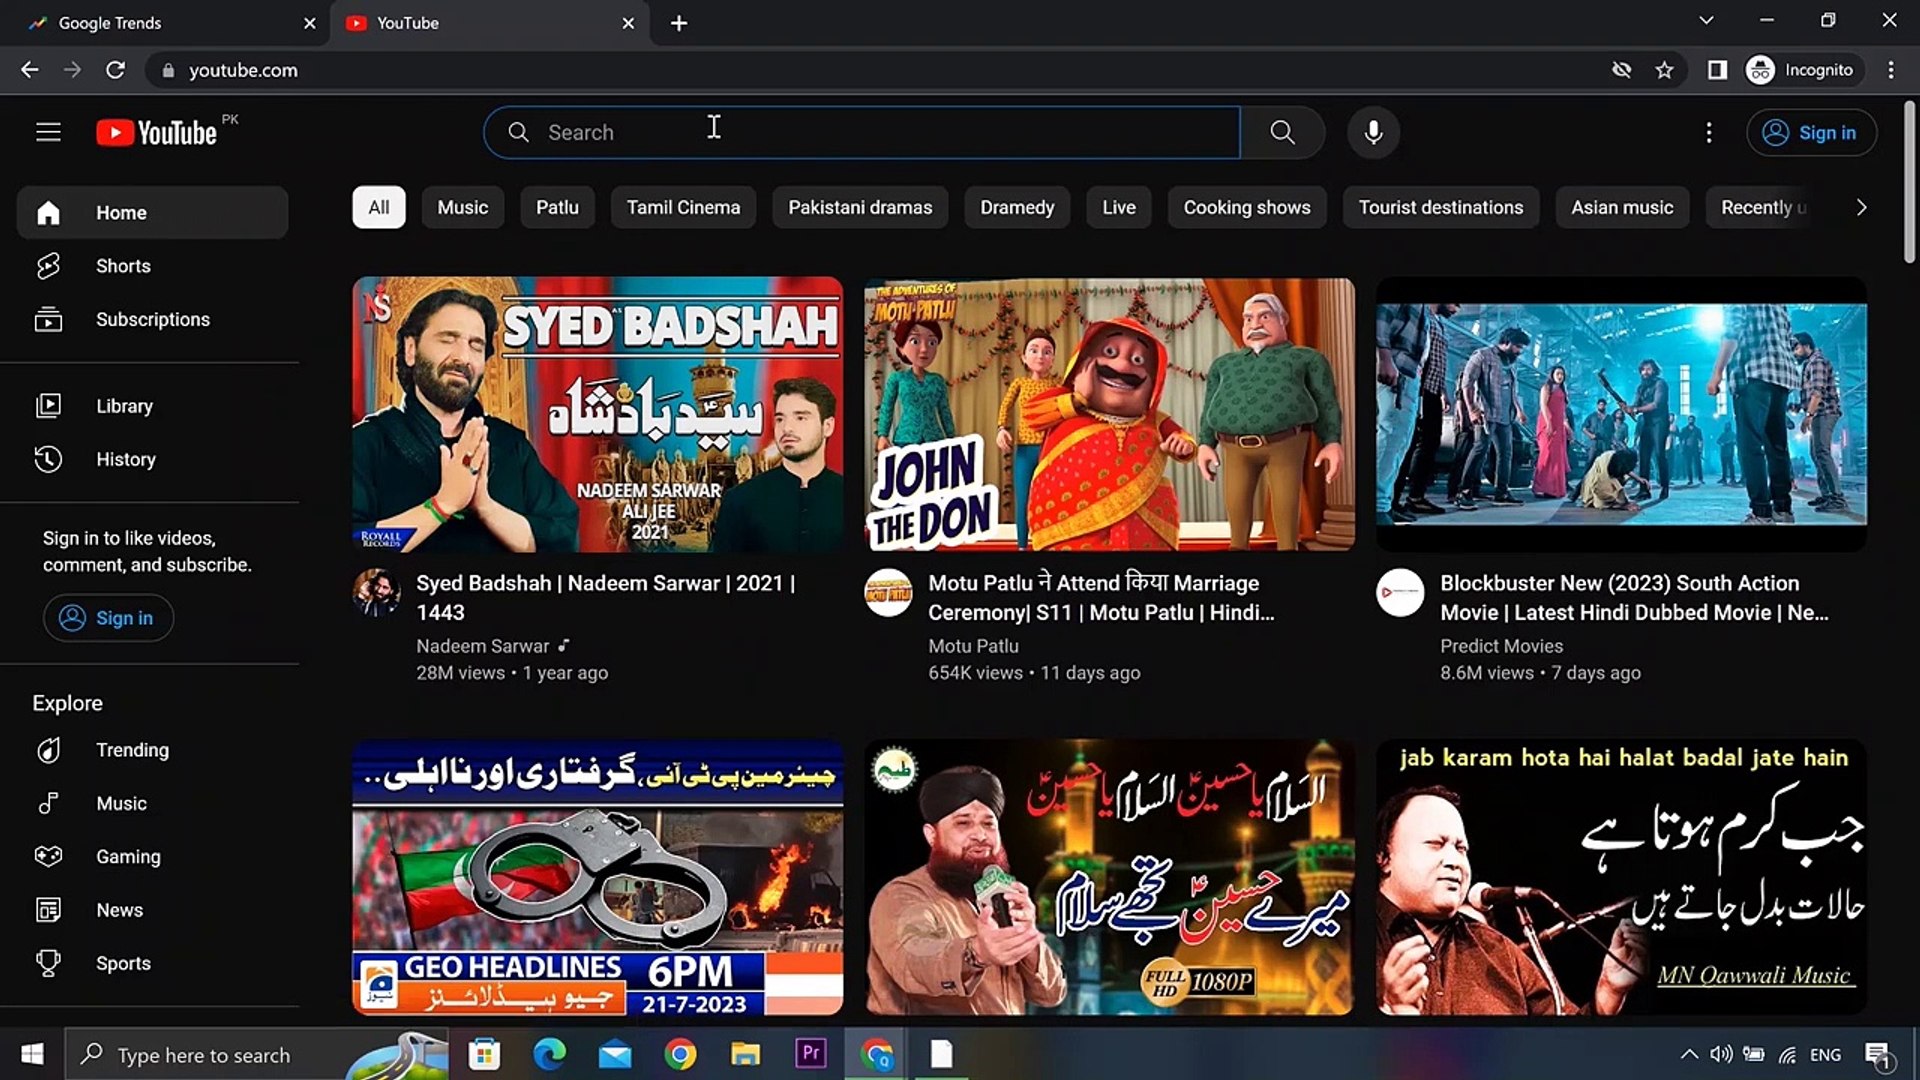Open the Library section

pos(124,405)
